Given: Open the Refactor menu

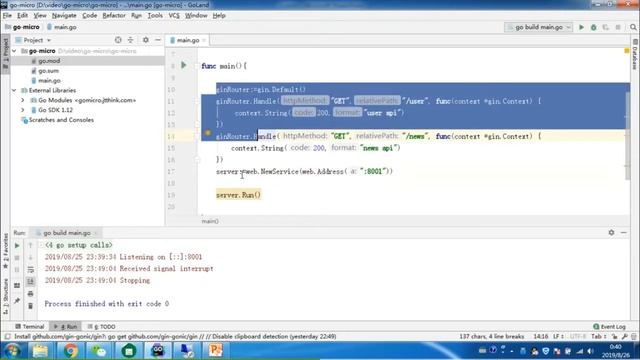Looking at the screenshot, I should (x=114, y=16).
